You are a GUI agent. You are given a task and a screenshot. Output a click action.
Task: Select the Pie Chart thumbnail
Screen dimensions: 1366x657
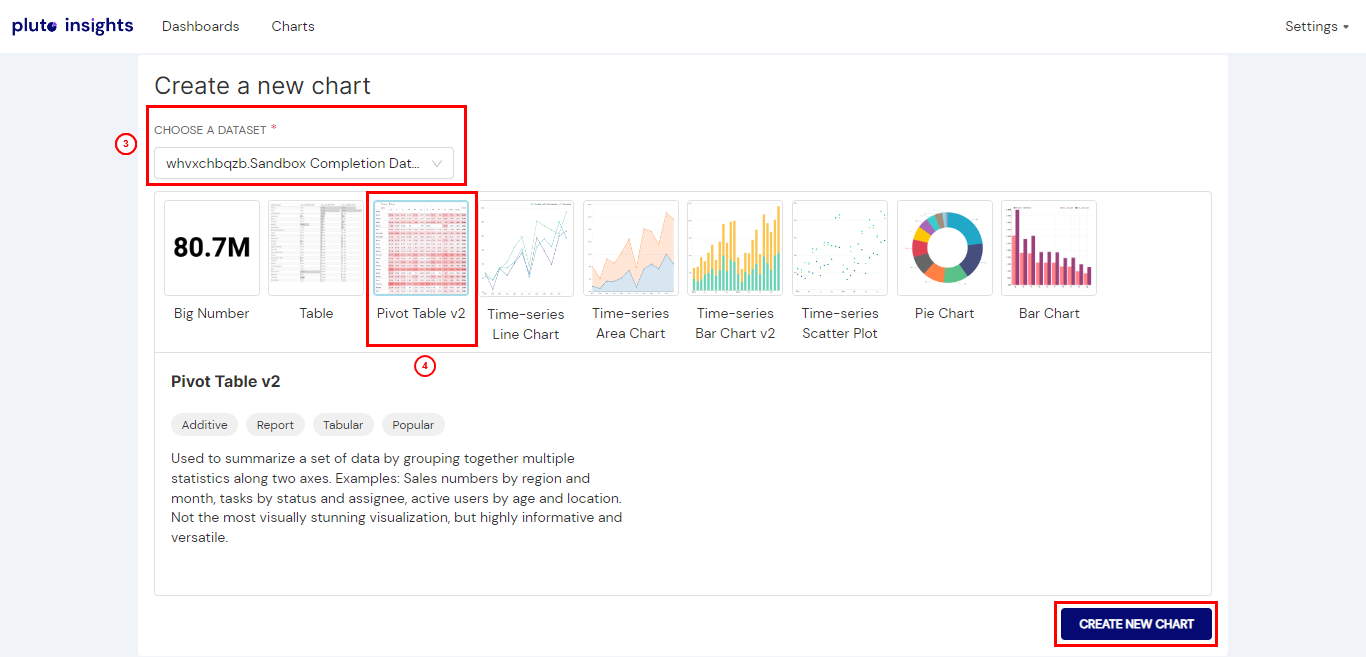945,248
